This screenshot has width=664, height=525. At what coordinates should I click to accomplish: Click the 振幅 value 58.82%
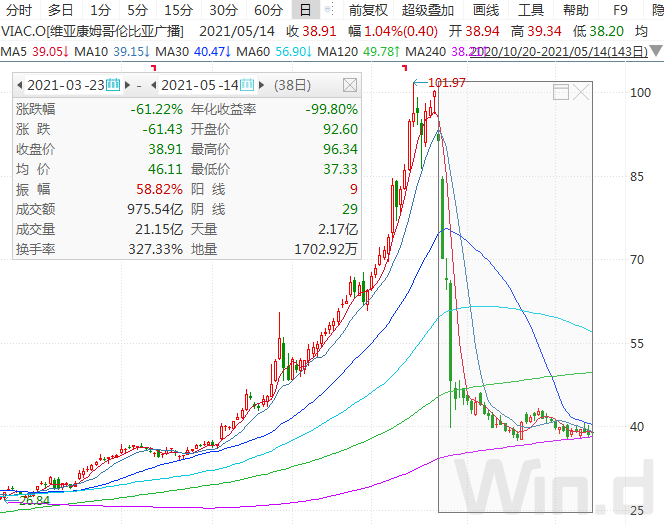tap(159, 189)
